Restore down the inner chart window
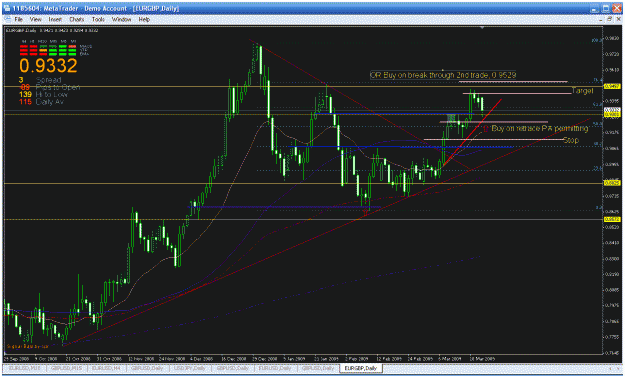Image resolution: width=625 pixels, height=376 pixels. [609, 19]
